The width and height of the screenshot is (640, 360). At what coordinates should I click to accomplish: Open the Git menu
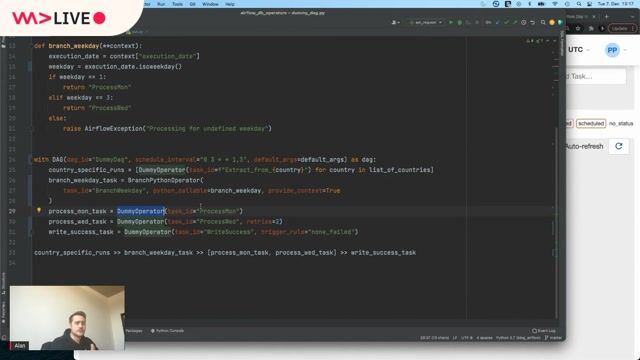click(x=192, y=4)
